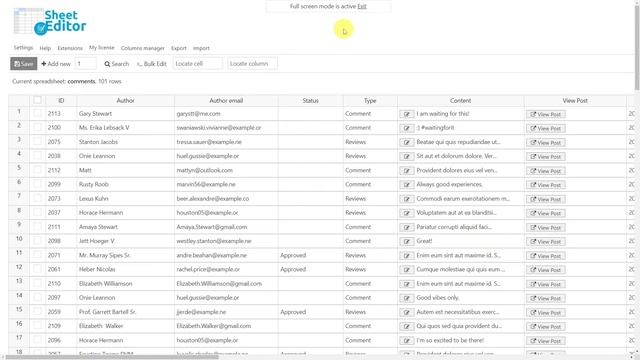Edit content icon in Elizabeth Williamson row

point(407,284)
